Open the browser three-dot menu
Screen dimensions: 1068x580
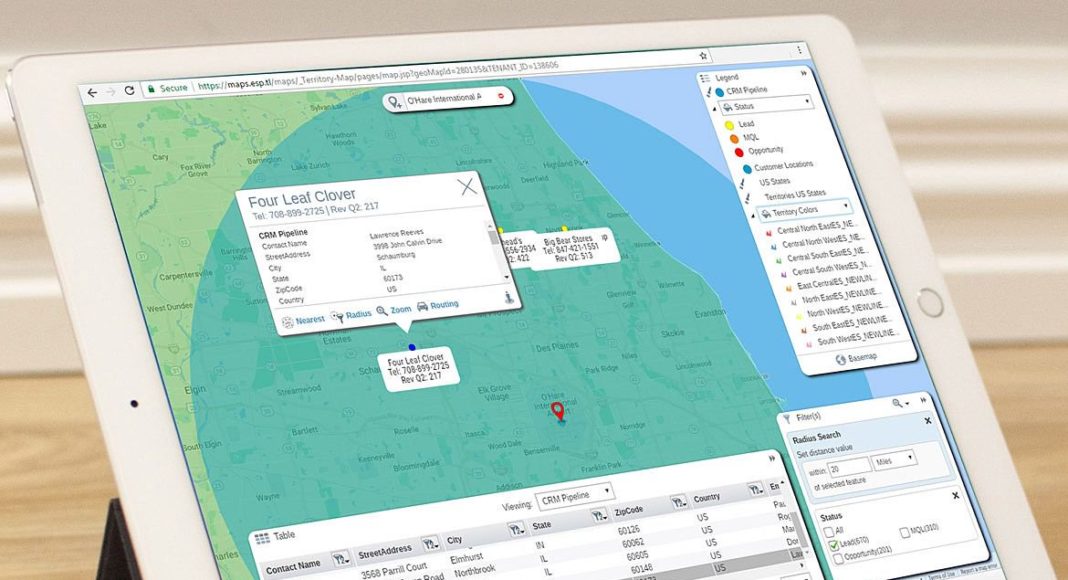click(x=800, y=50)
